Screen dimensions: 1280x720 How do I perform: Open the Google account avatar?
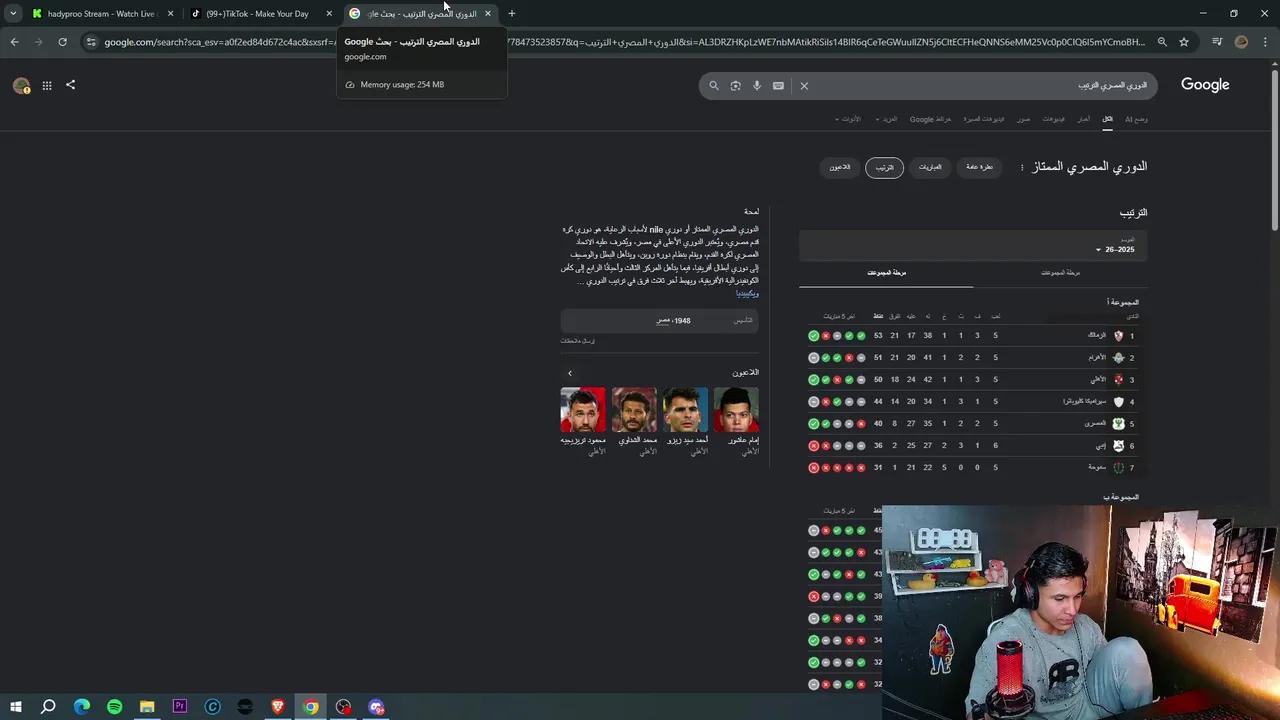21,85
